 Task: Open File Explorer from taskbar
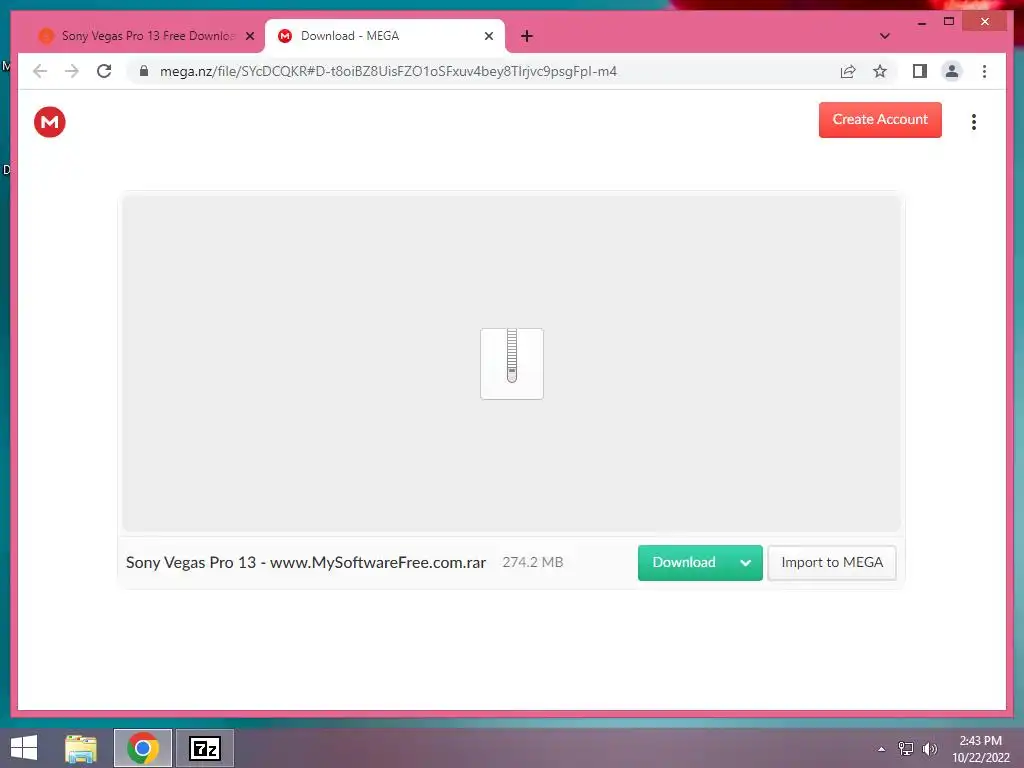81,748
